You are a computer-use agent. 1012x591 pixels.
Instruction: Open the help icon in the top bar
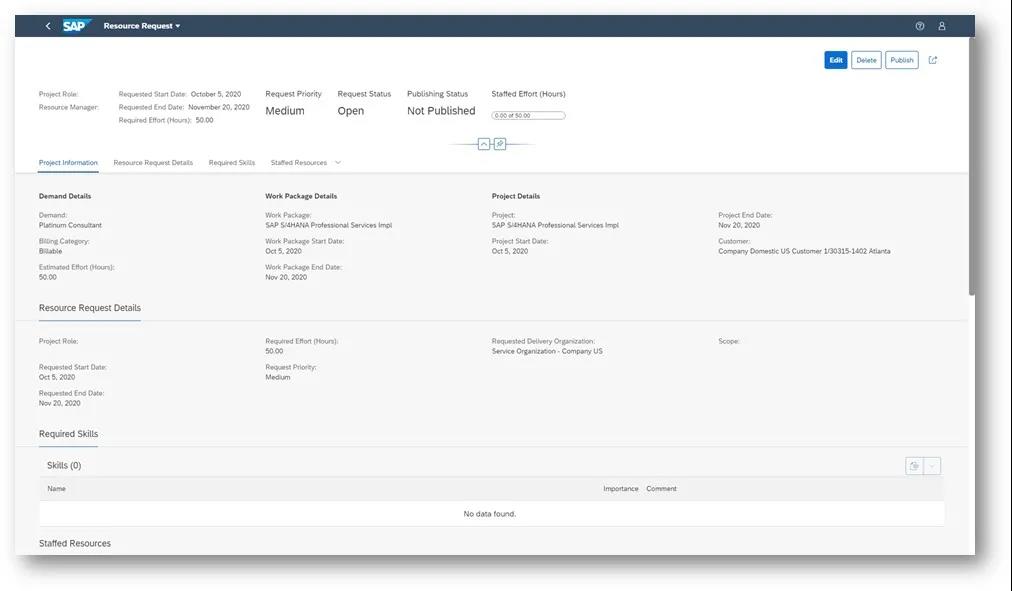pyautogui.click(x=918, y=24)
